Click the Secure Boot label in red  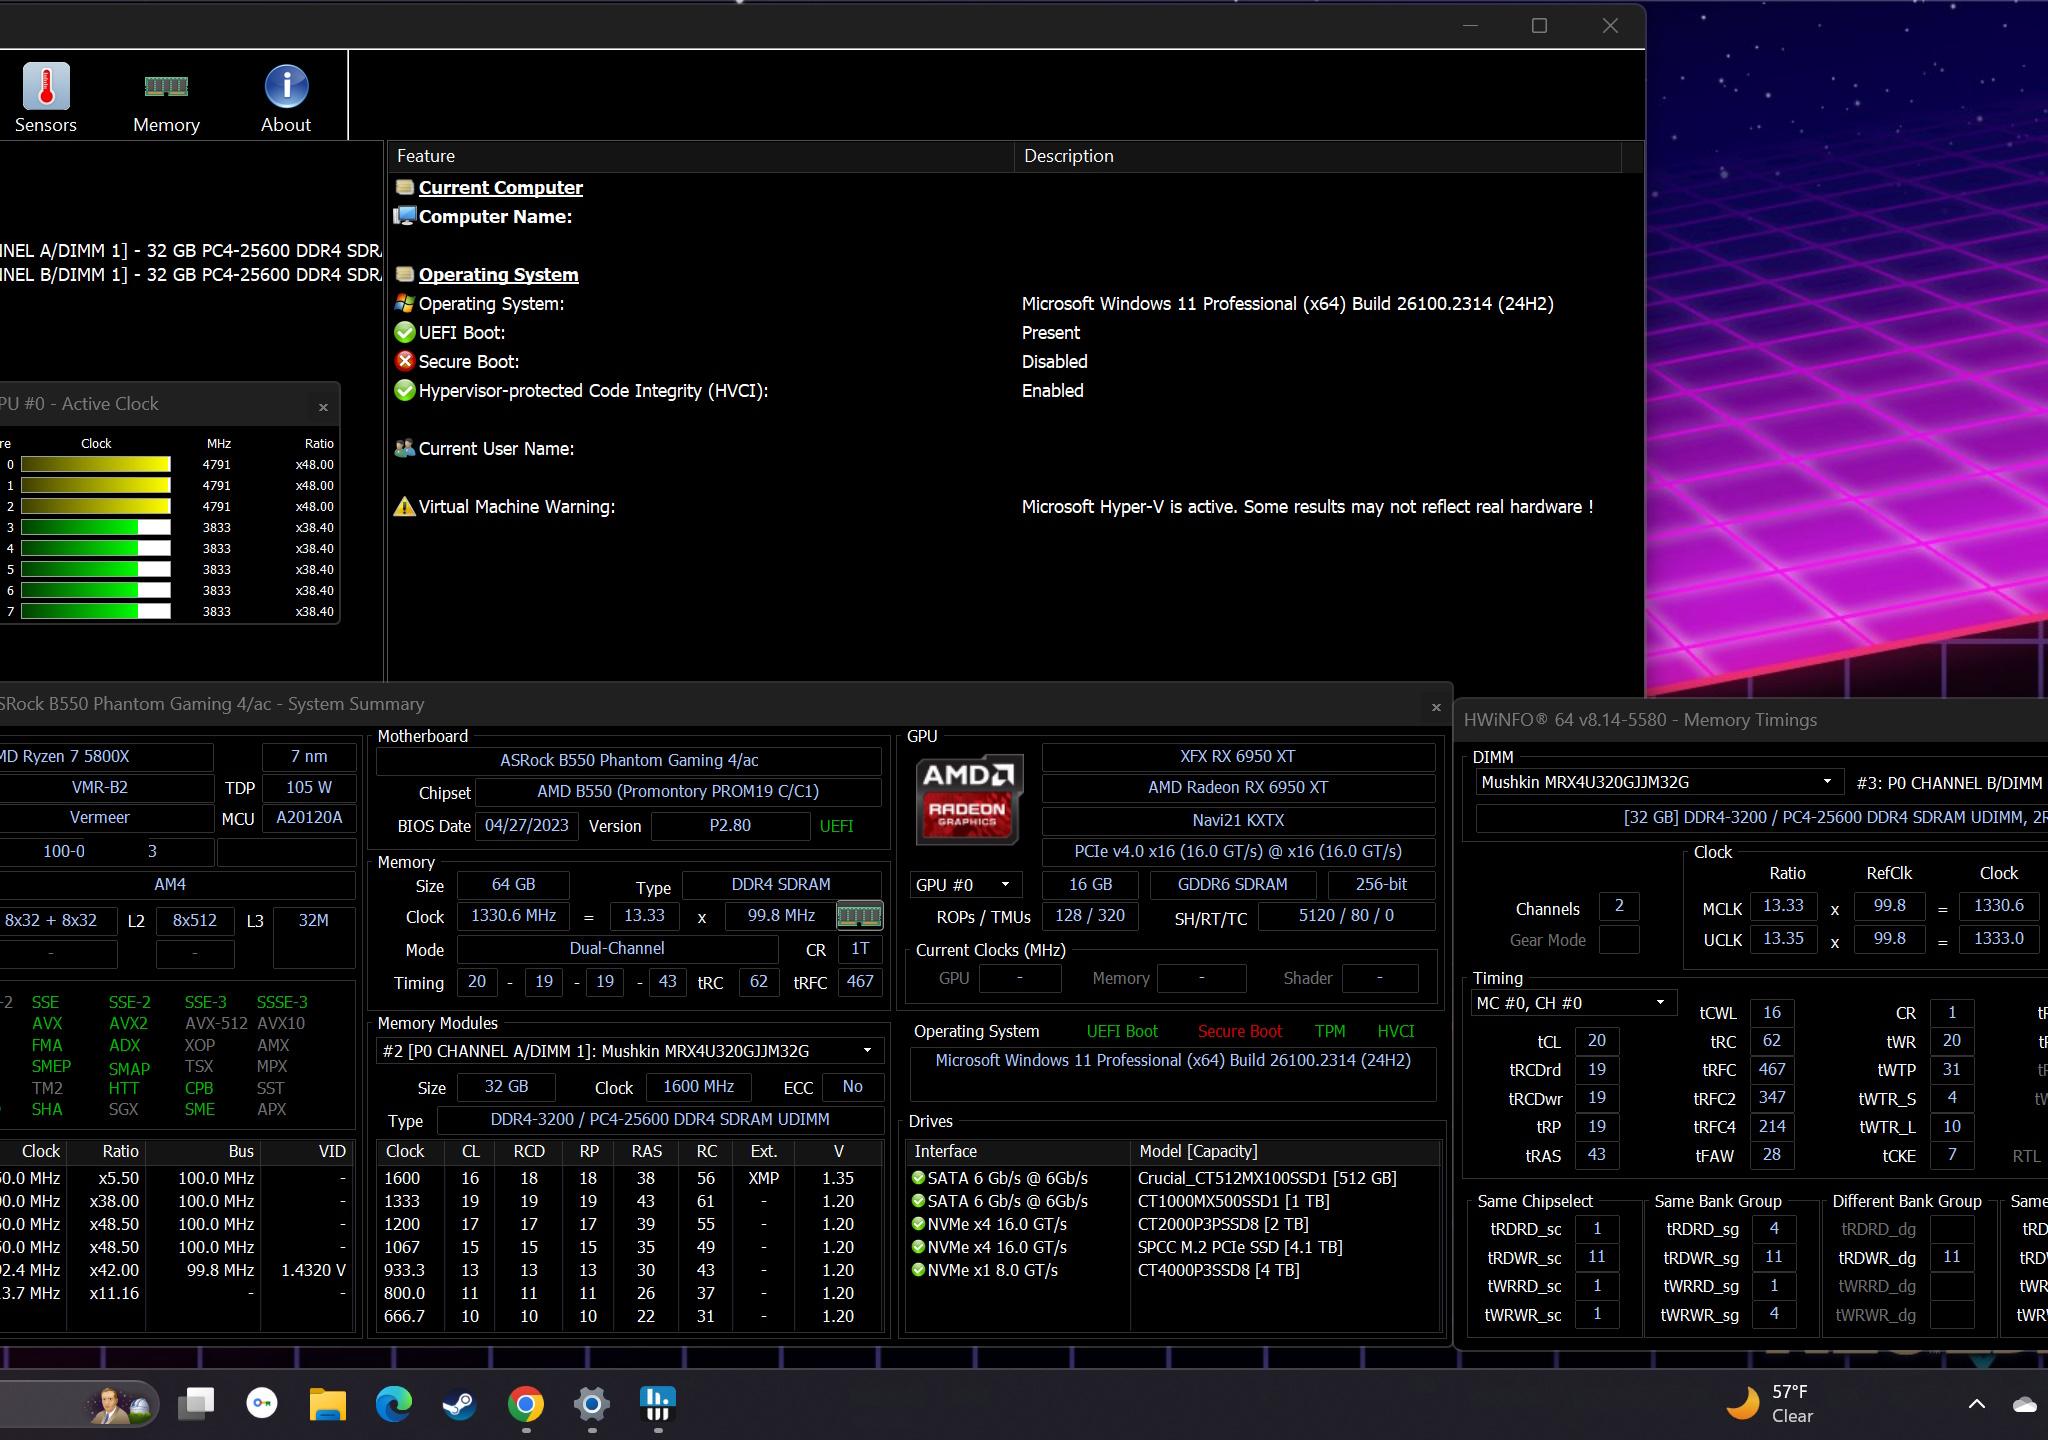[x=1240, y=1031]
